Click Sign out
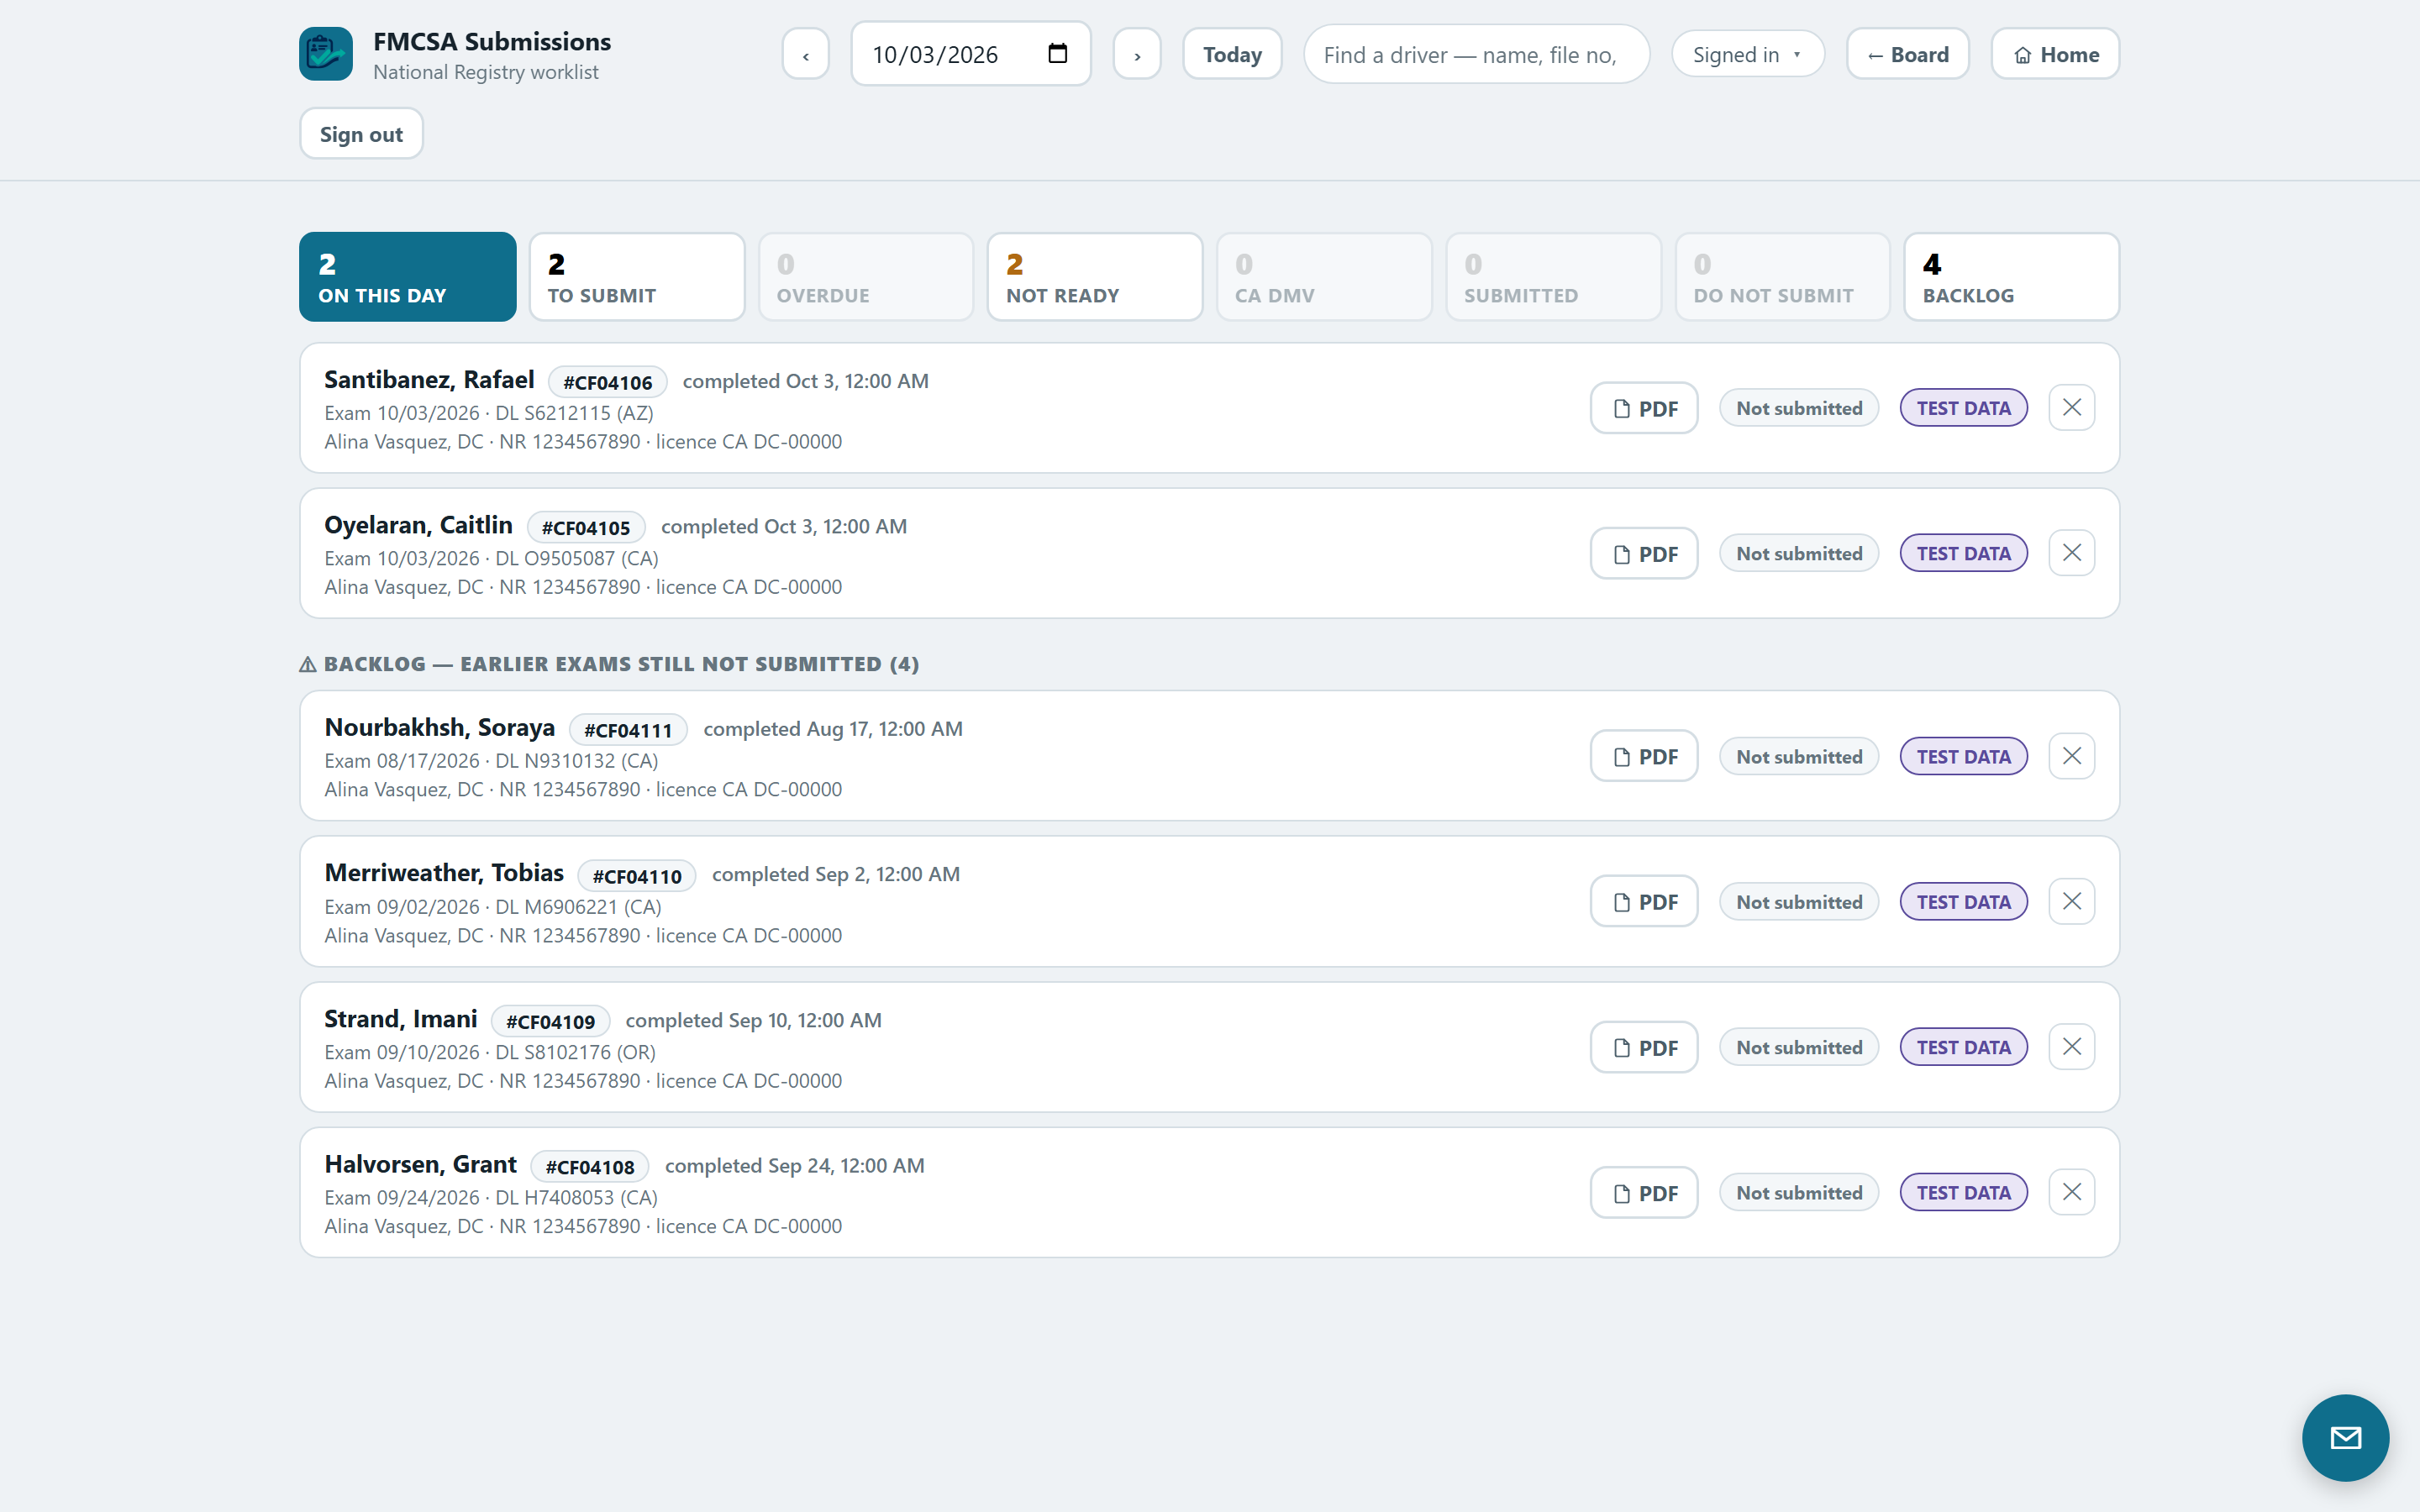 click(x=361, y=134)
